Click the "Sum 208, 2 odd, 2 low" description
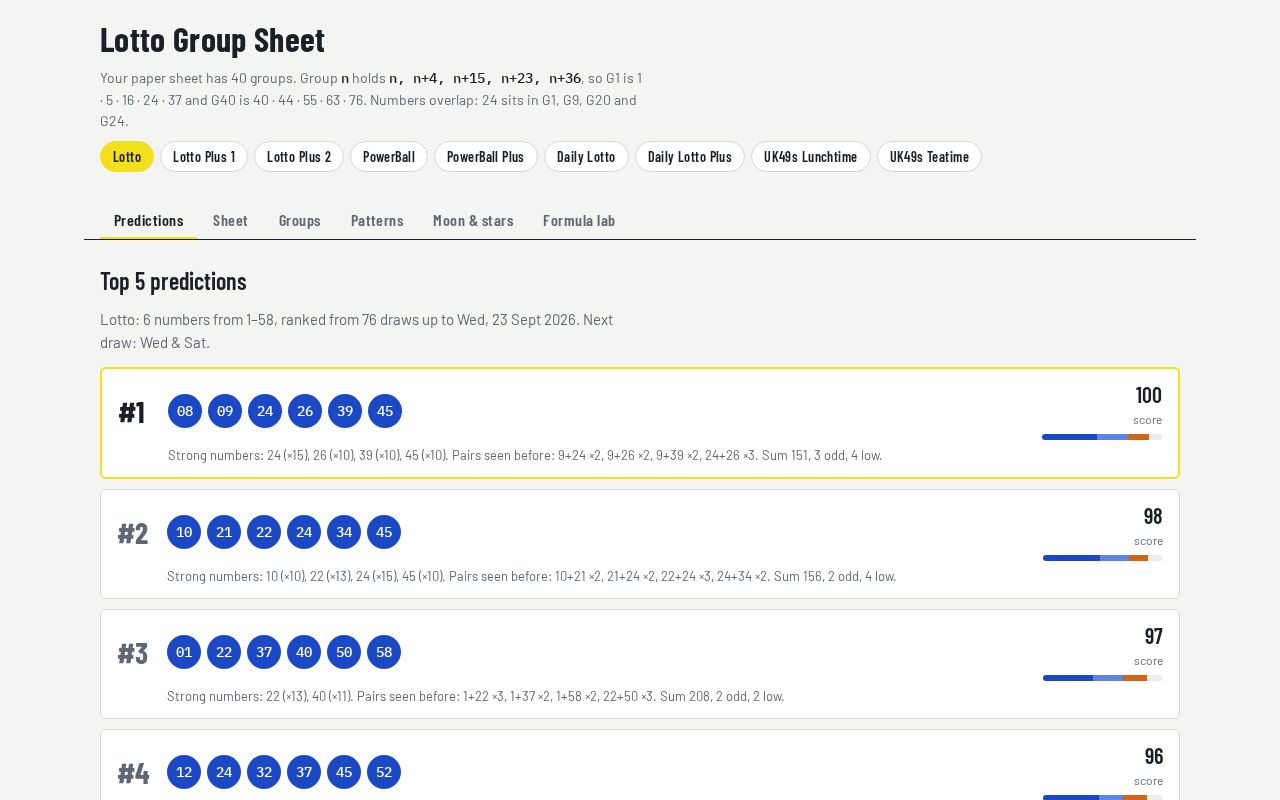The height and width of the screenshot is (800, 1280). 722,696
